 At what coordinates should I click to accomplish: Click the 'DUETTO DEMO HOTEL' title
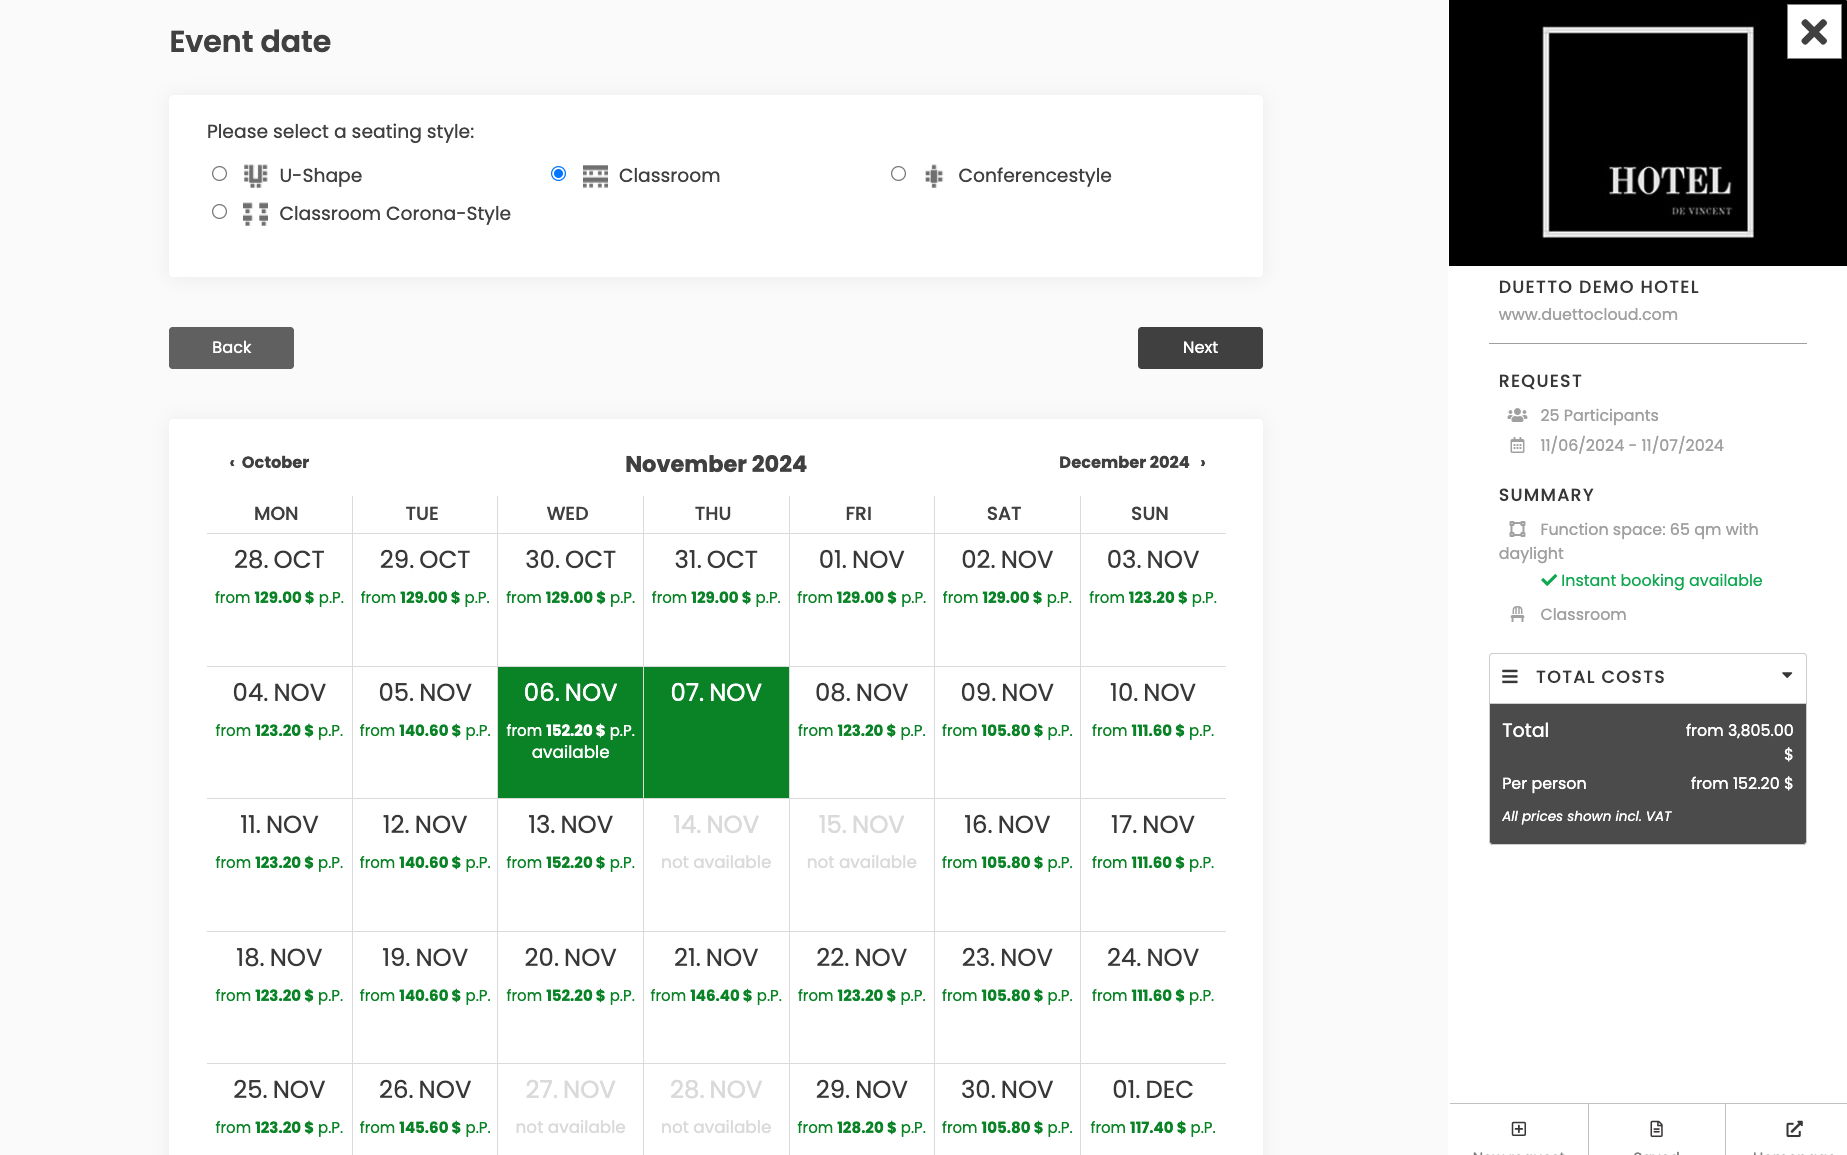click(1599, 287)
